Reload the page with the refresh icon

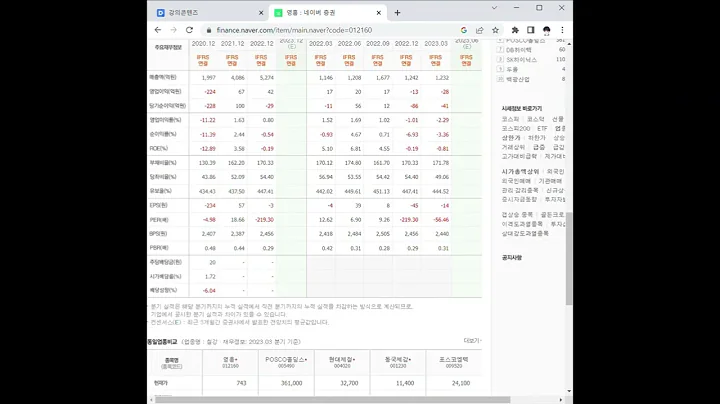[x=189, y=30]
